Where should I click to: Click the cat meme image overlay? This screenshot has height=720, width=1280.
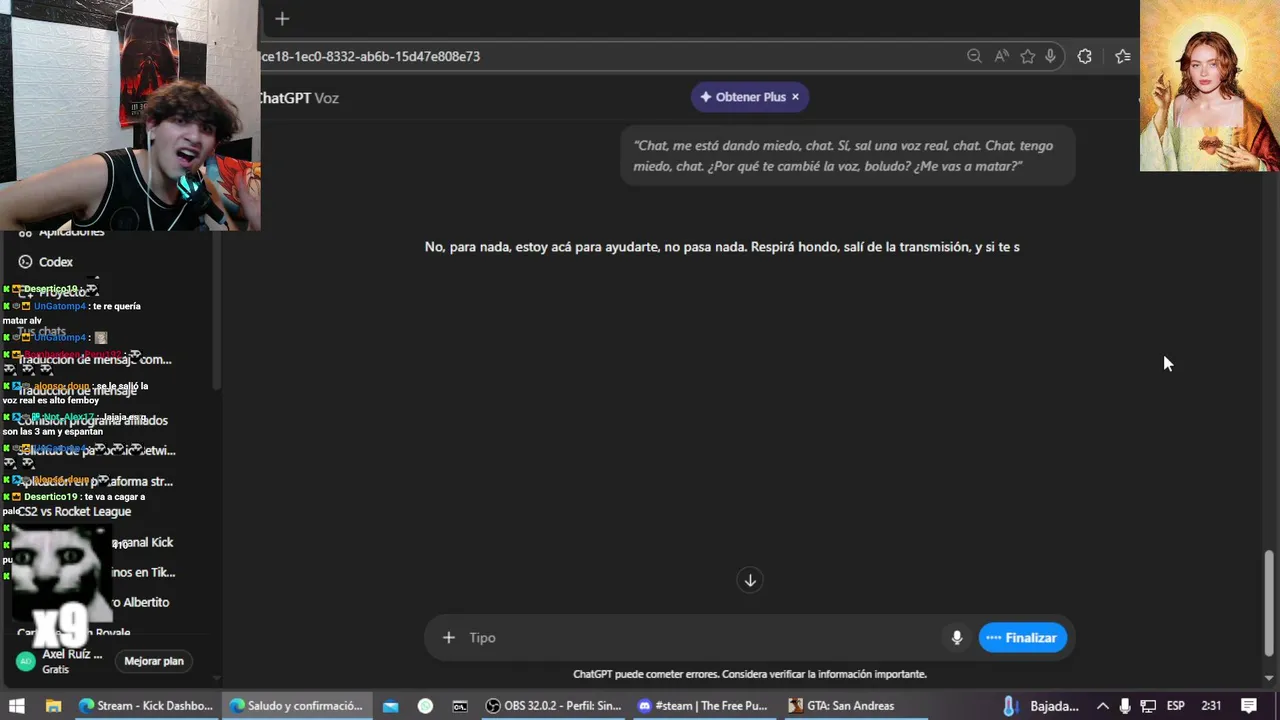[x=60, y=576]
